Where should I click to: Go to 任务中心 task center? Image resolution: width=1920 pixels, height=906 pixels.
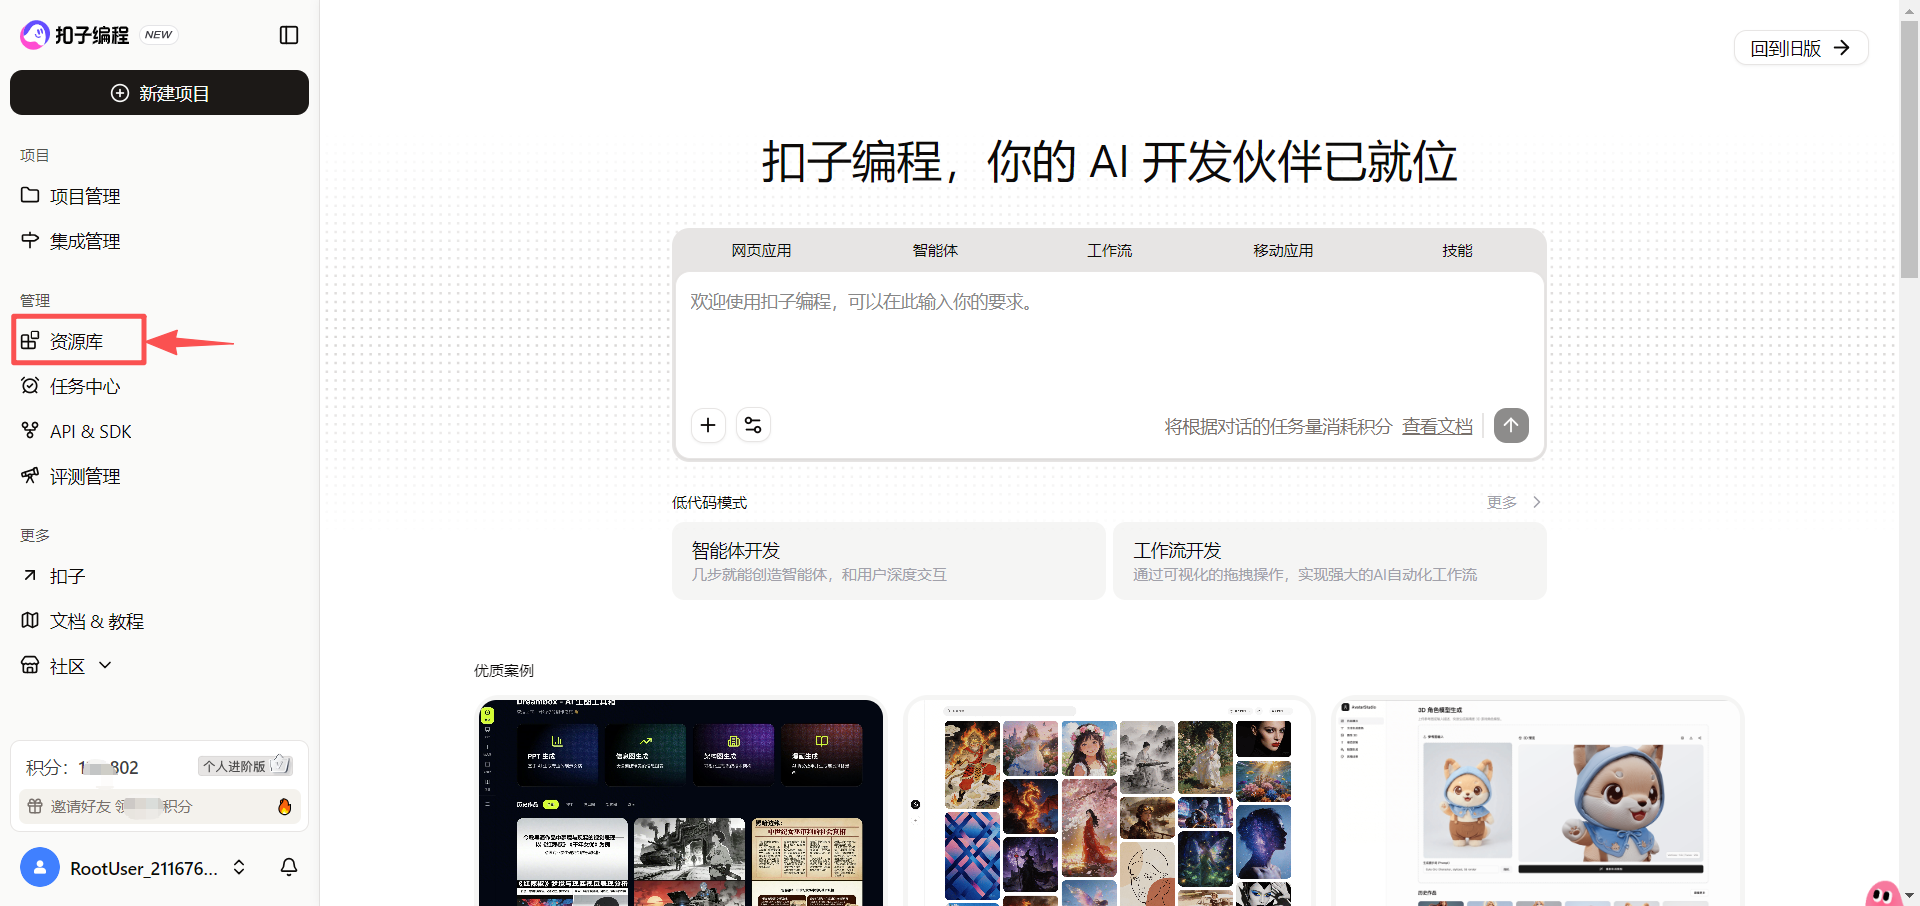click(x=85, y=386)
